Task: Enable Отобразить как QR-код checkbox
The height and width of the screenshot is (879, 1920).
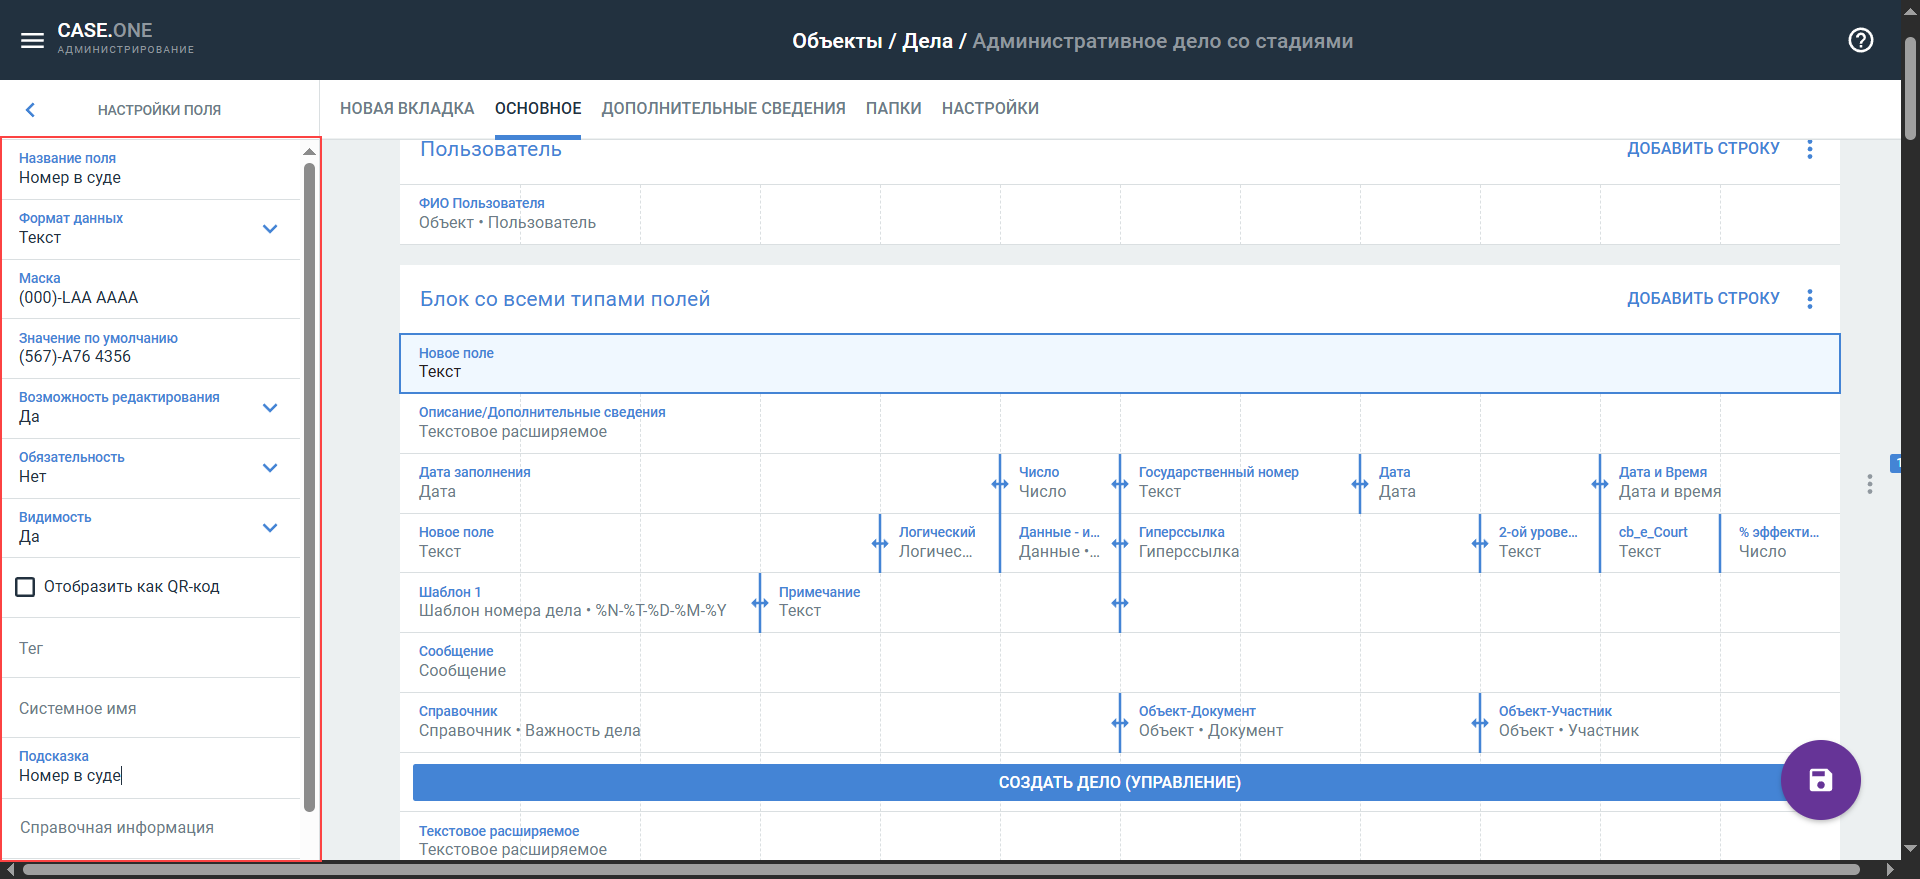Action: [26, 587]
